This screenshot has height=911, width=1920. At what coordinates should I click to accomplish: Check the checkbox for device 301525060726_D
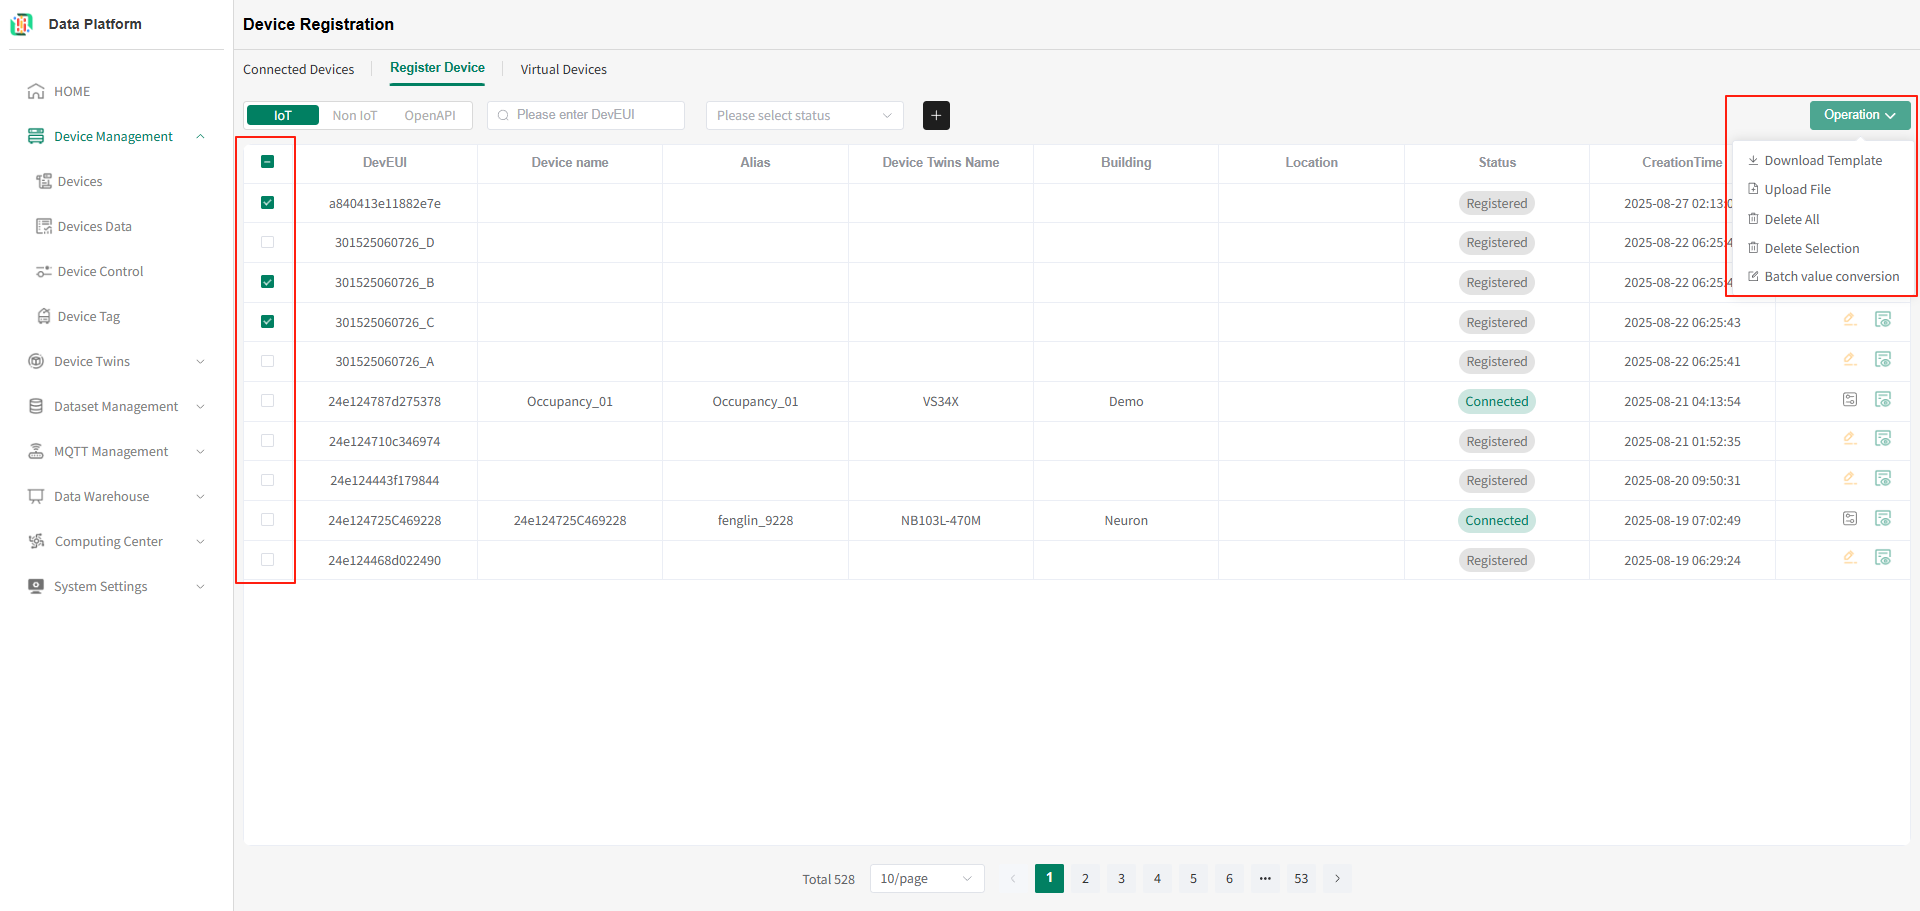(x=267, y=242)
